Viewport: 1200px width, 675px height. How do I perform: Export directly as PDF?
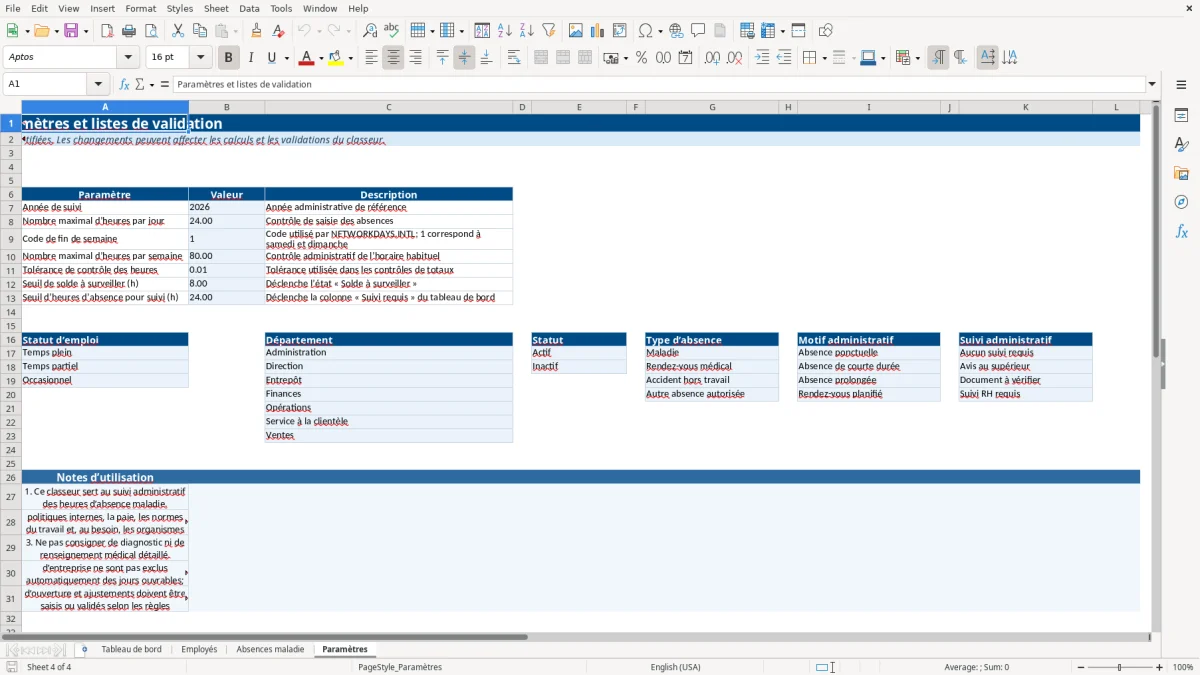107,31
